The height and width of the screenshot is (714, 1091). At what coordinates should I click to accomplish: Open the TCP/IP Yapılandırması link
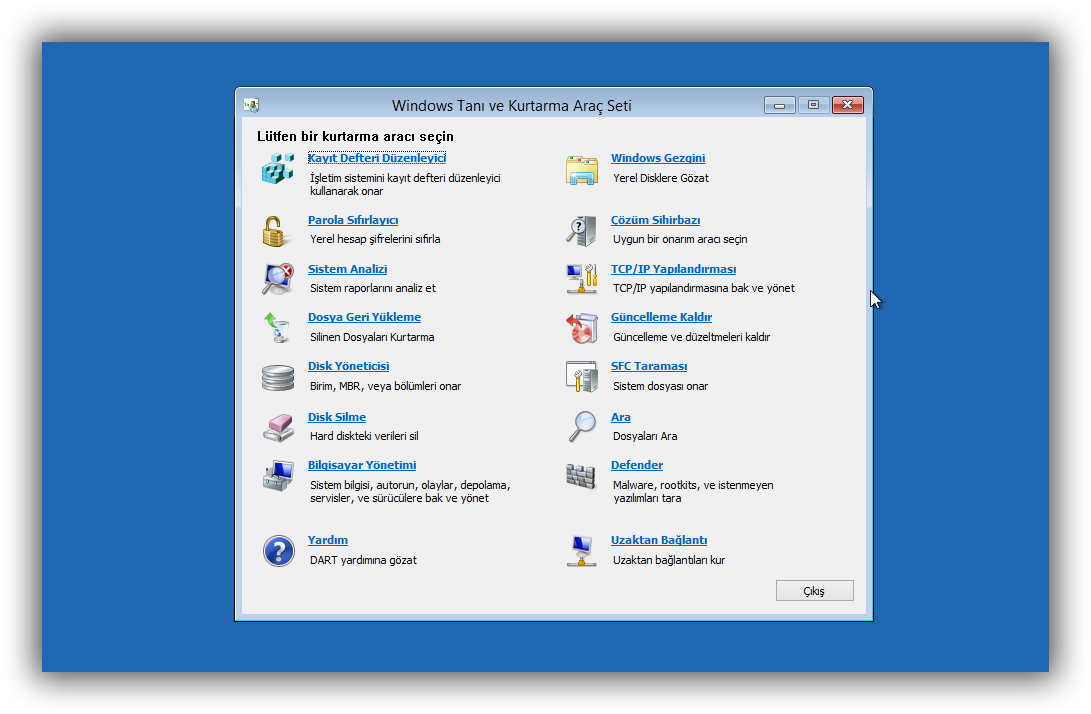coord(673,269)
